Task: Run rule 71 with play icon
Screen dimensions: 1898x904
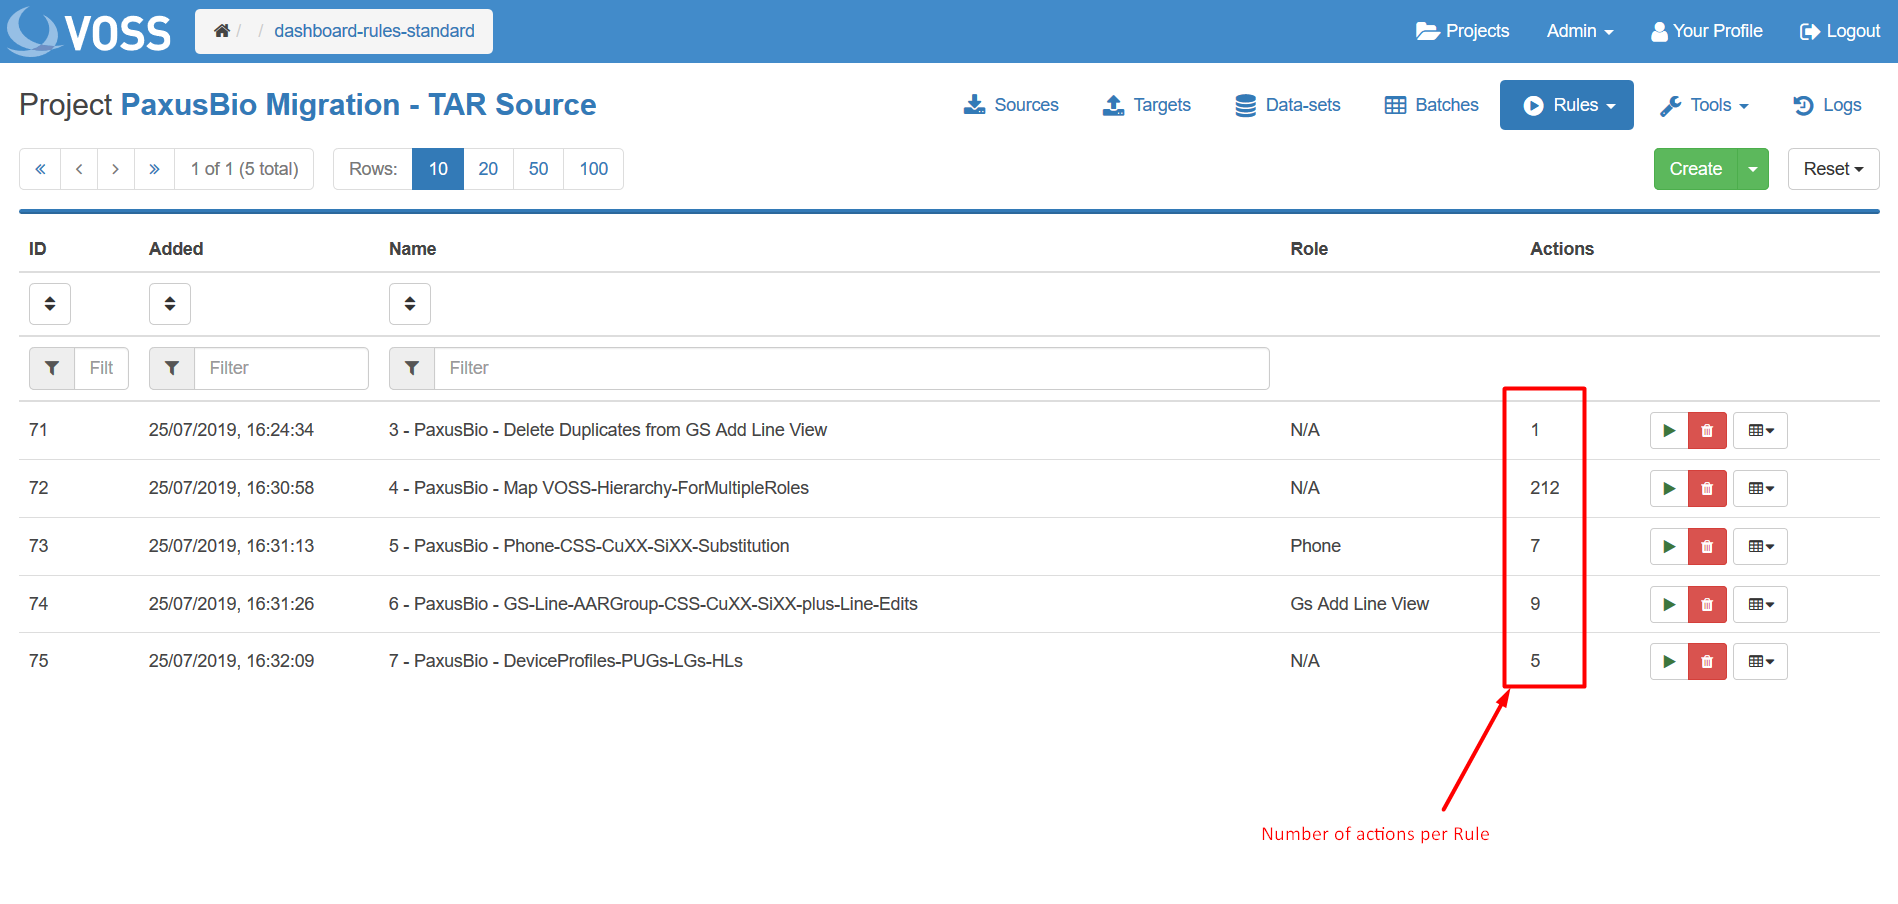Action: [1668, 431]
